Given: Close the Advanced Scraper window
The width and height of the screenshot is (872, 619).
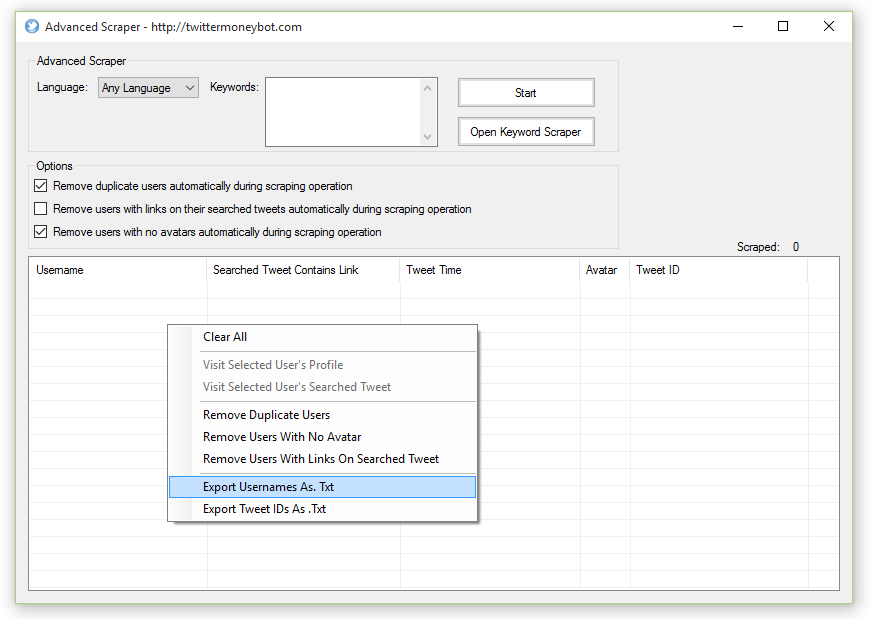Looking at the screenshot, I should pos(829,26).
